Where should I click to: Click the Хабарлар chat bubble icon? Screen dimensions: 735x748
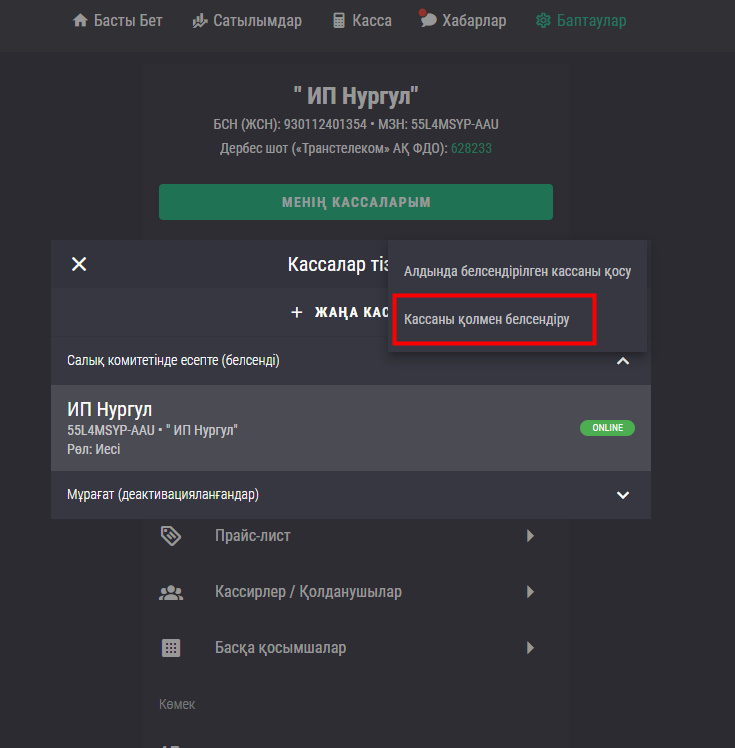point(428,19)
